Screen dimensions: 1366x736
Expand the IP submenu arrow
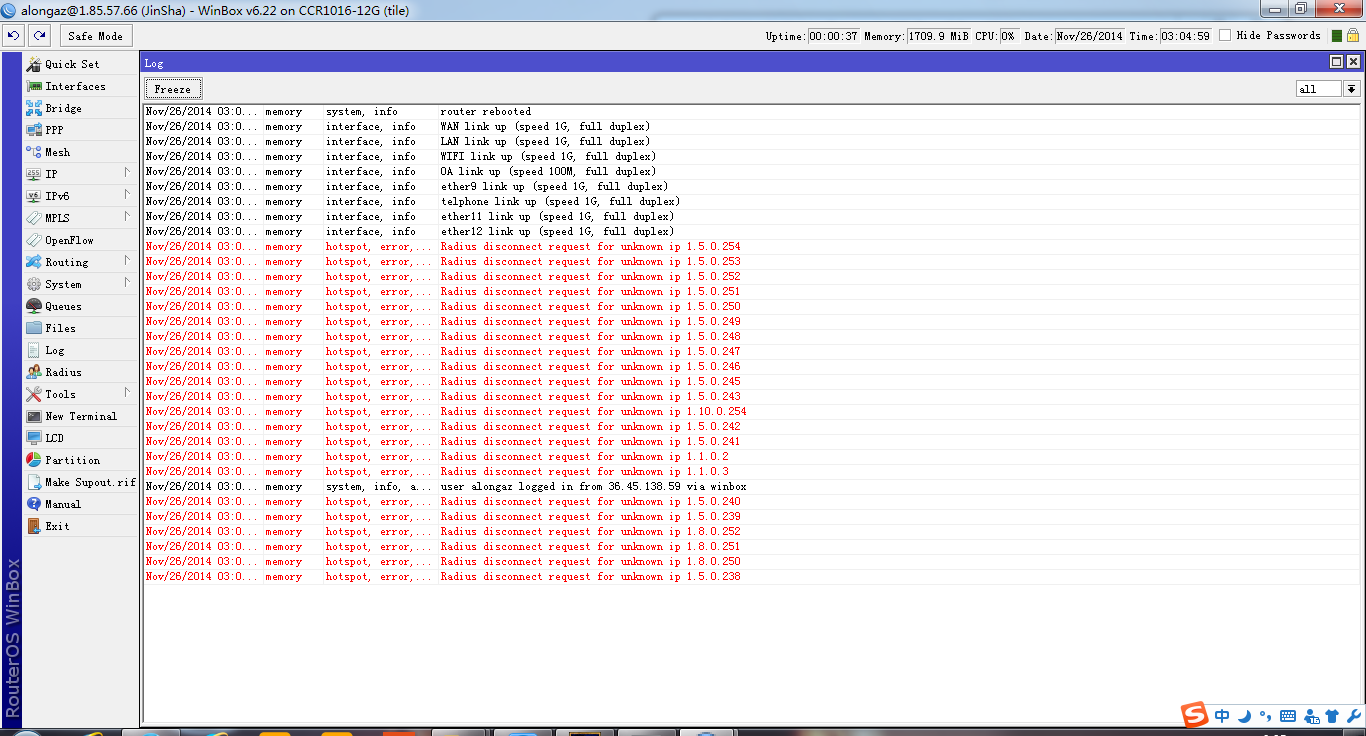point(127,173)
